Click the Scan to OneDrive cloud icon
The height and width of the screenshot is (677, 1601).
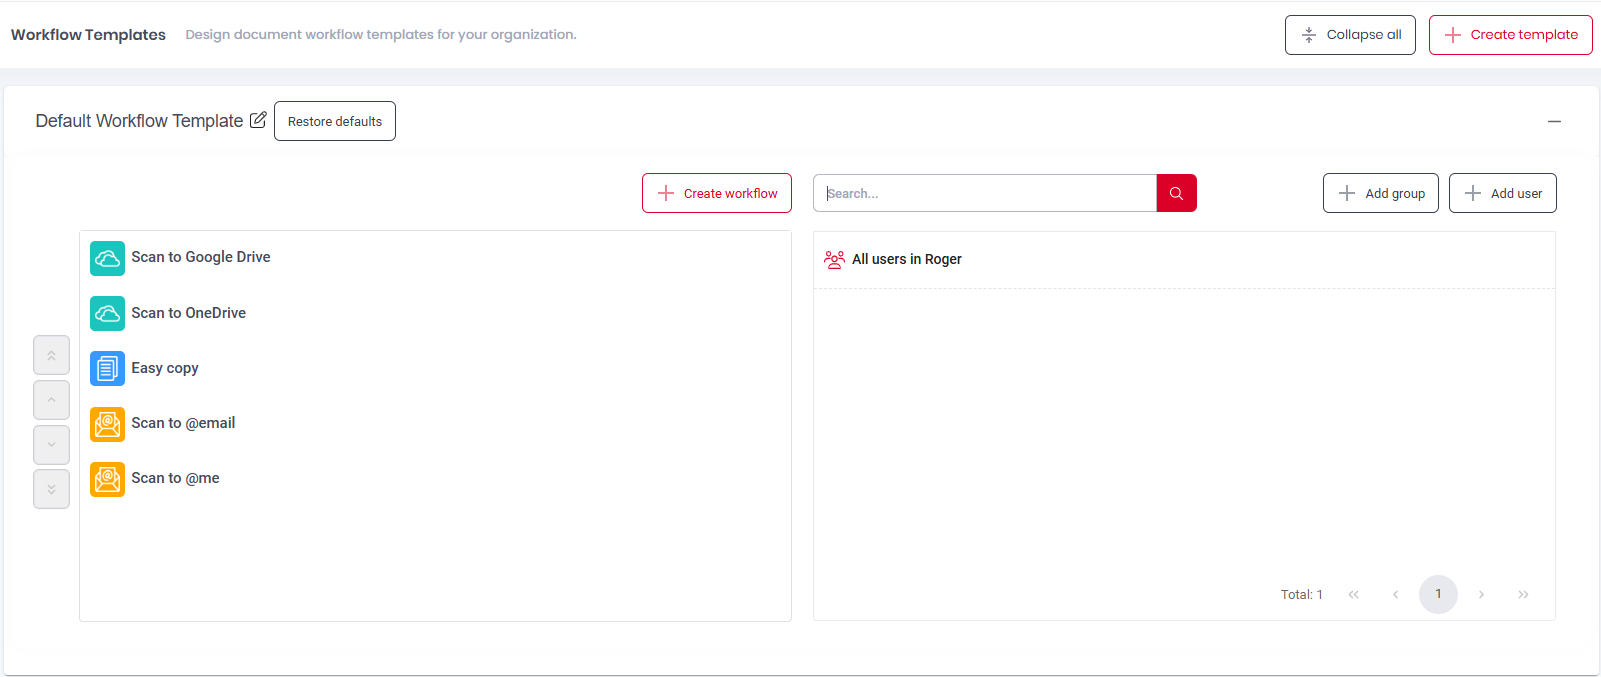107,313
